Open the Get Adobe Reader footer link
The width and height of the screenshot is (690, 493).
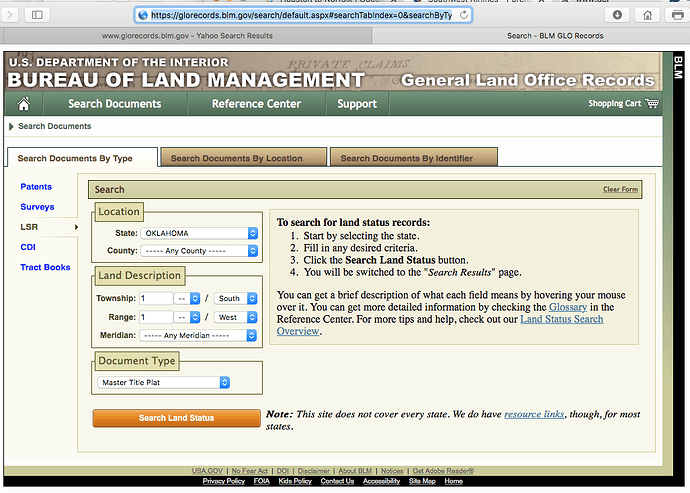coord(443,471)
